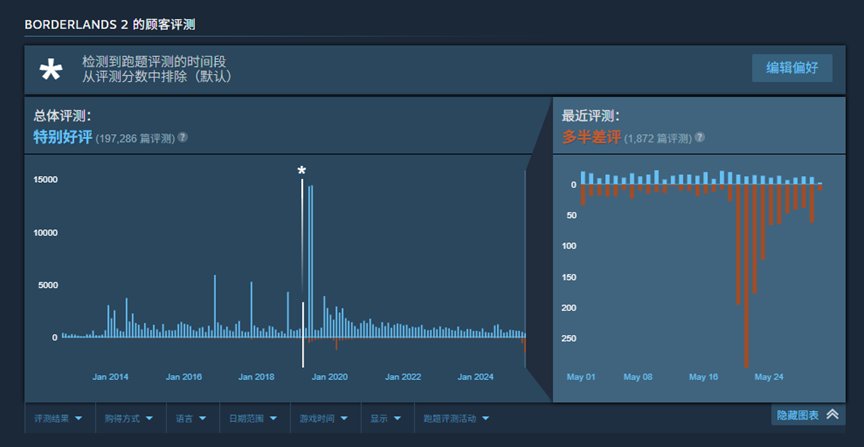Image resolution: width=864 pixels, height=447 pixels.
Task: Collapse the chart with 隐藏图表
Action: click(x=808, y=415)
